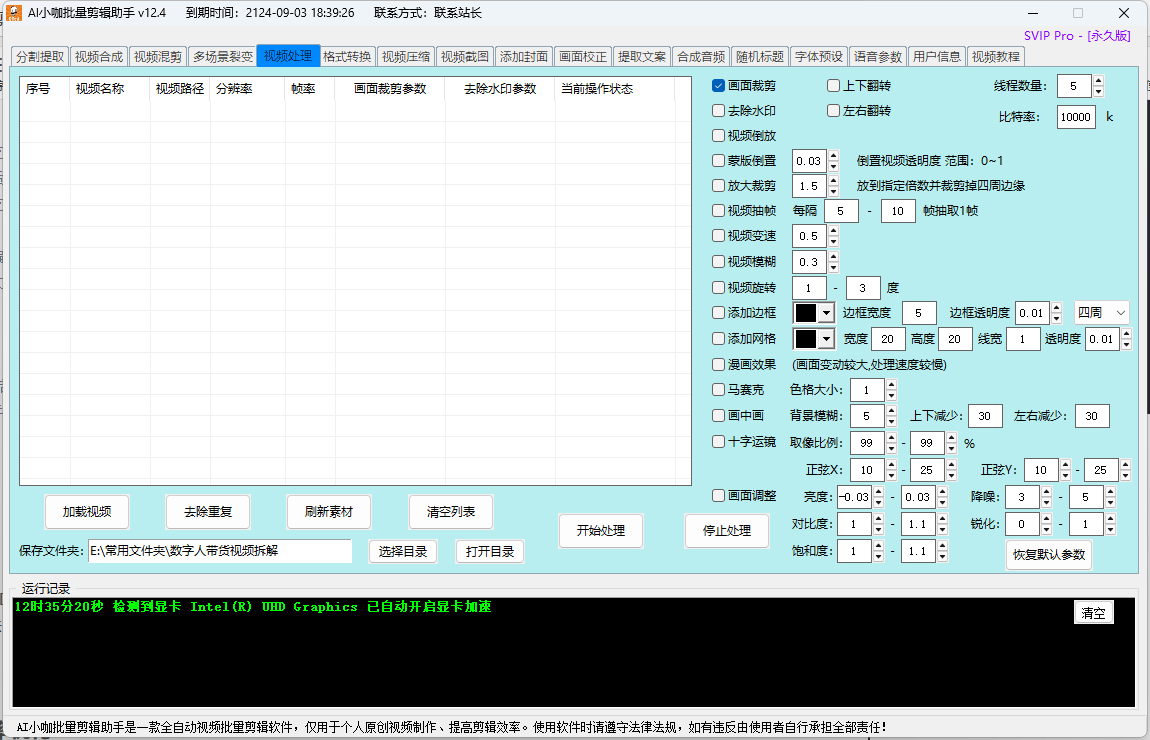
Task: Click 清空 to clear the run log
Action: pyautogui.click(x=1094, y=613)
